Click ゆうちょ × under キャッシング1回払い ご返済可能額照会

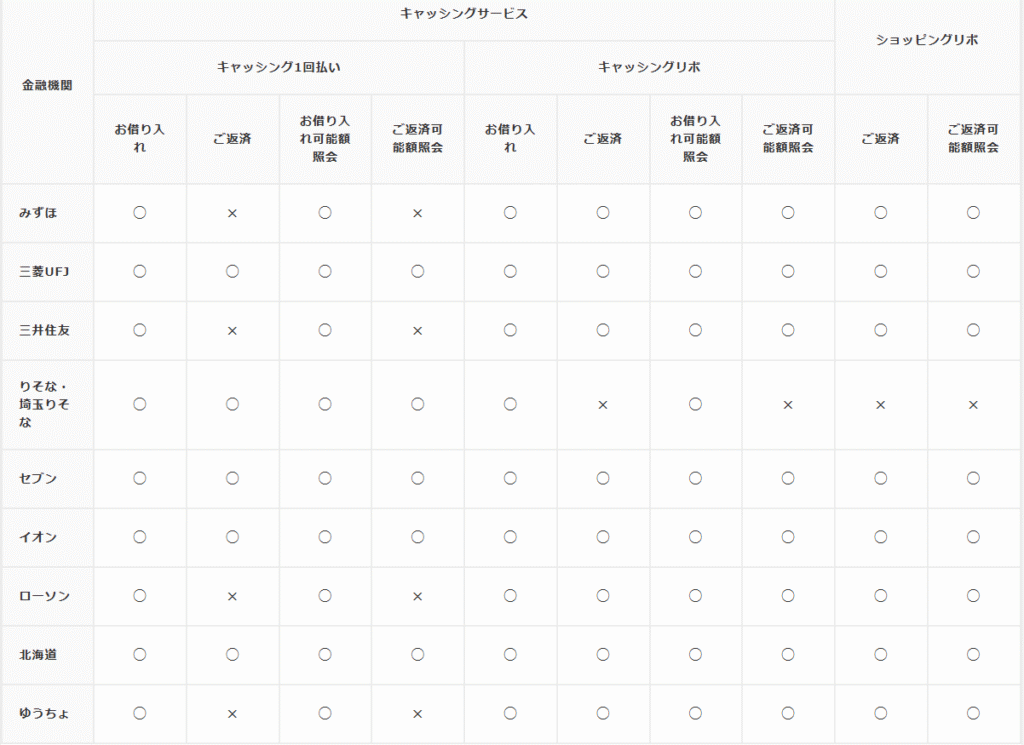(418, 714)
